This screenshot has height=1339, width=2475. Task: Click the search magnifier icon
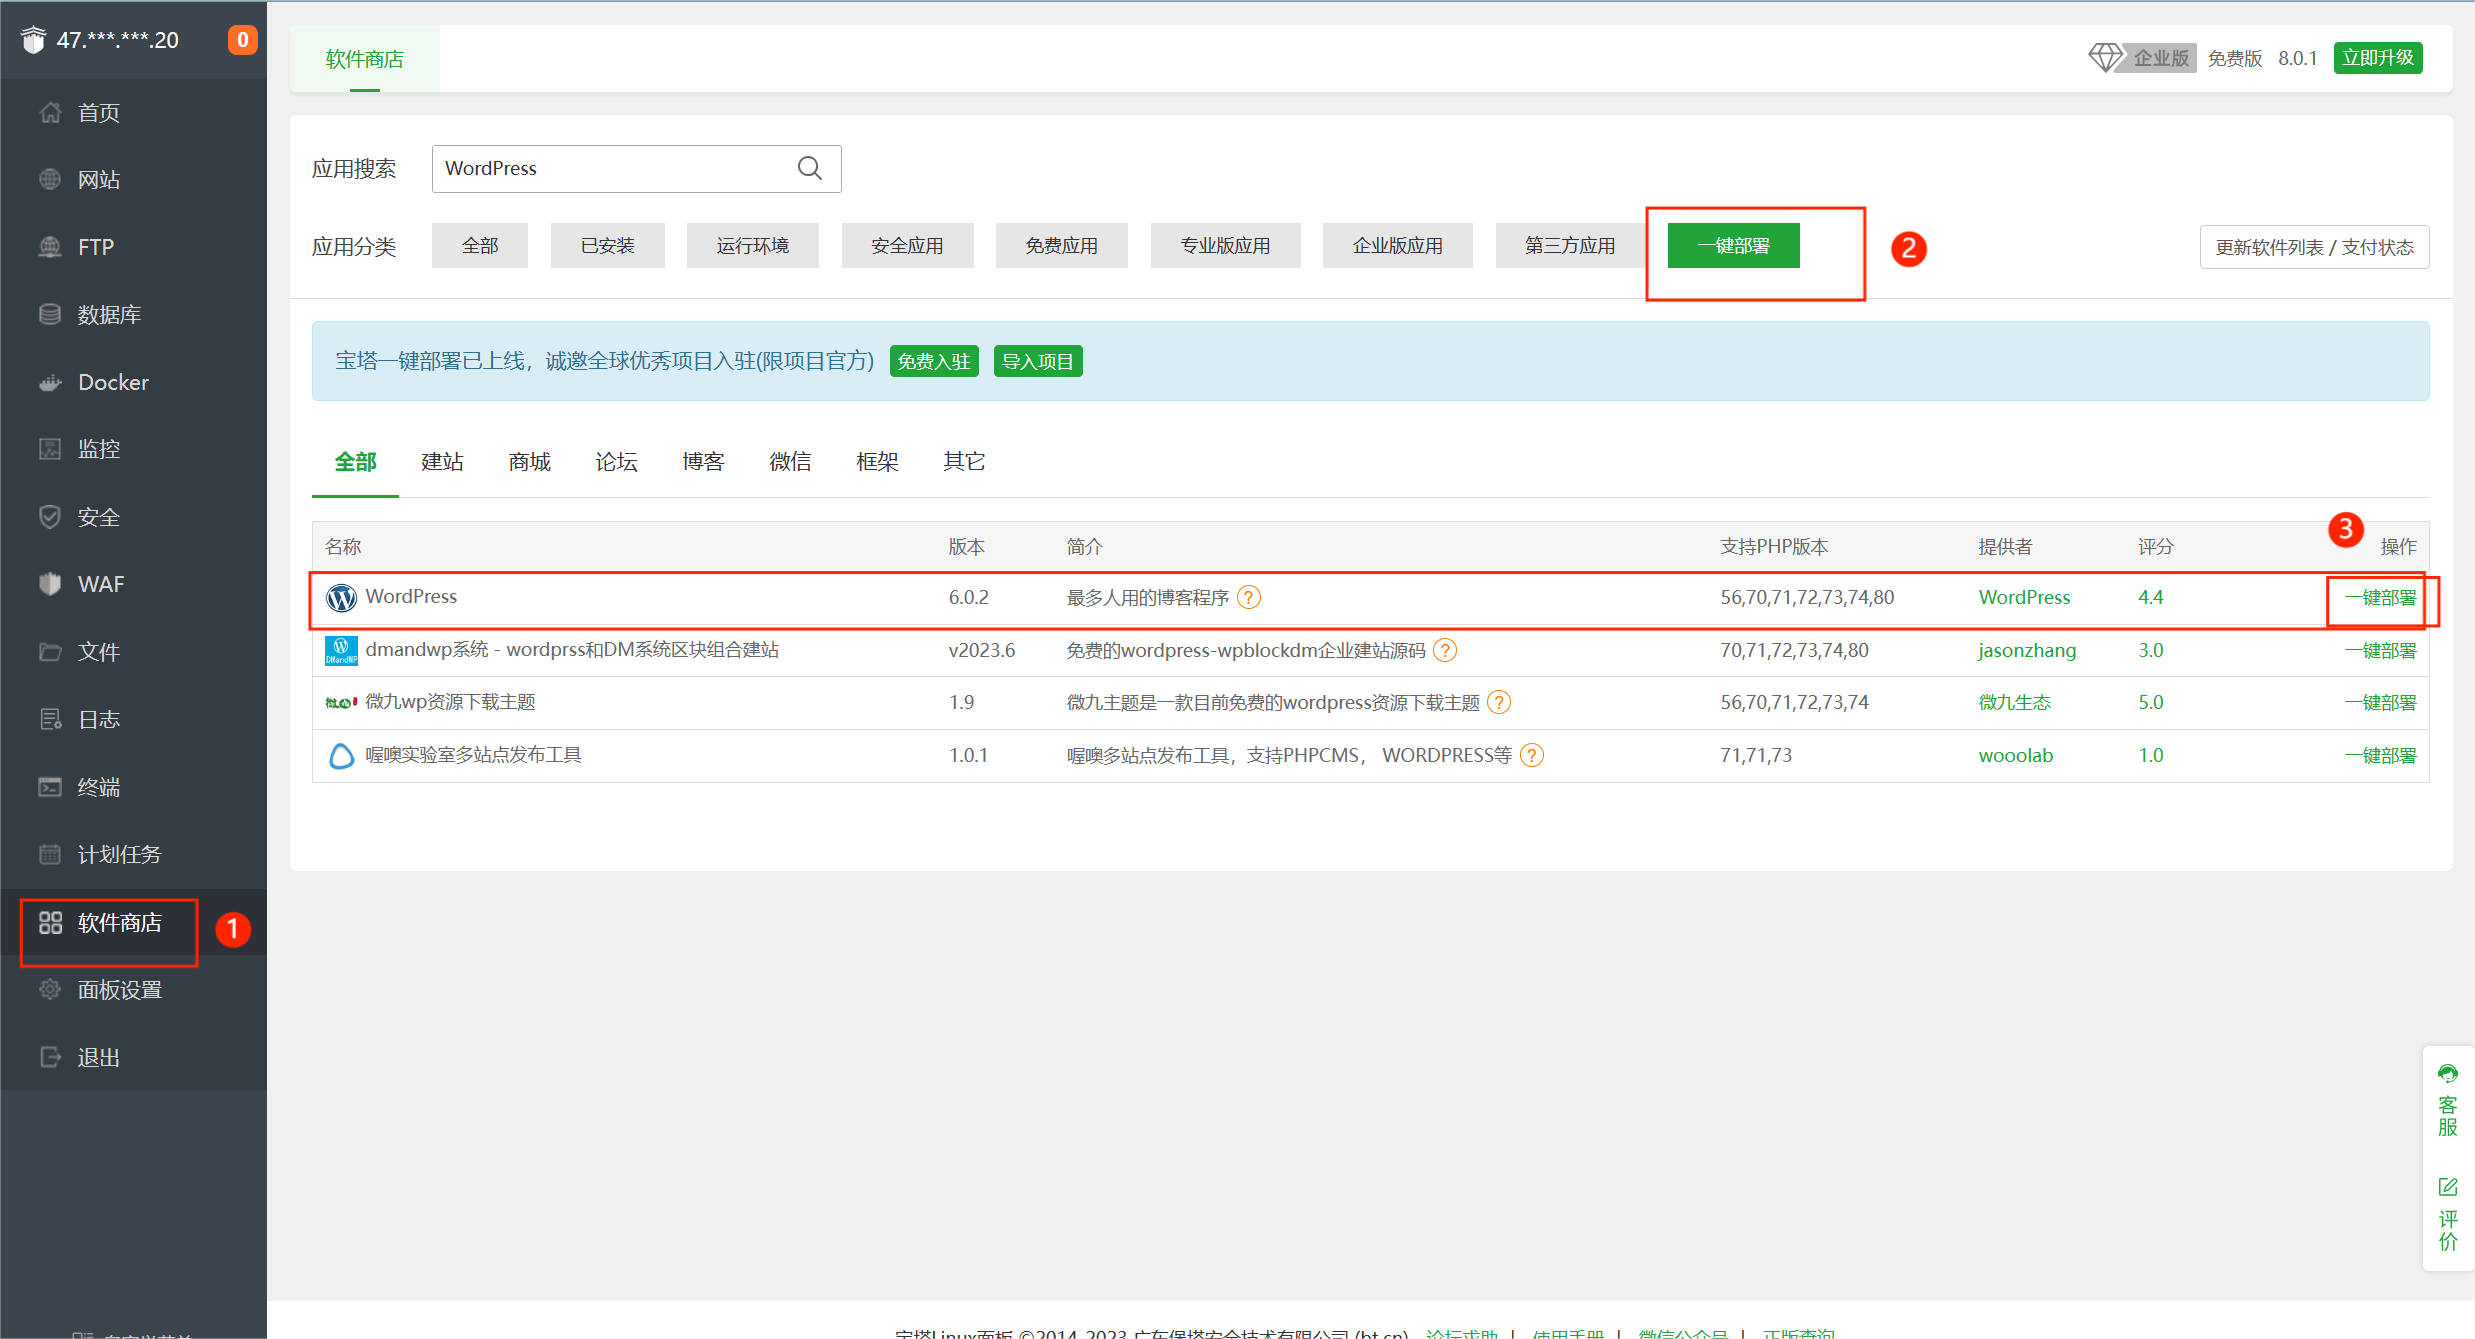pyautogui.click(x=810, y=168)
